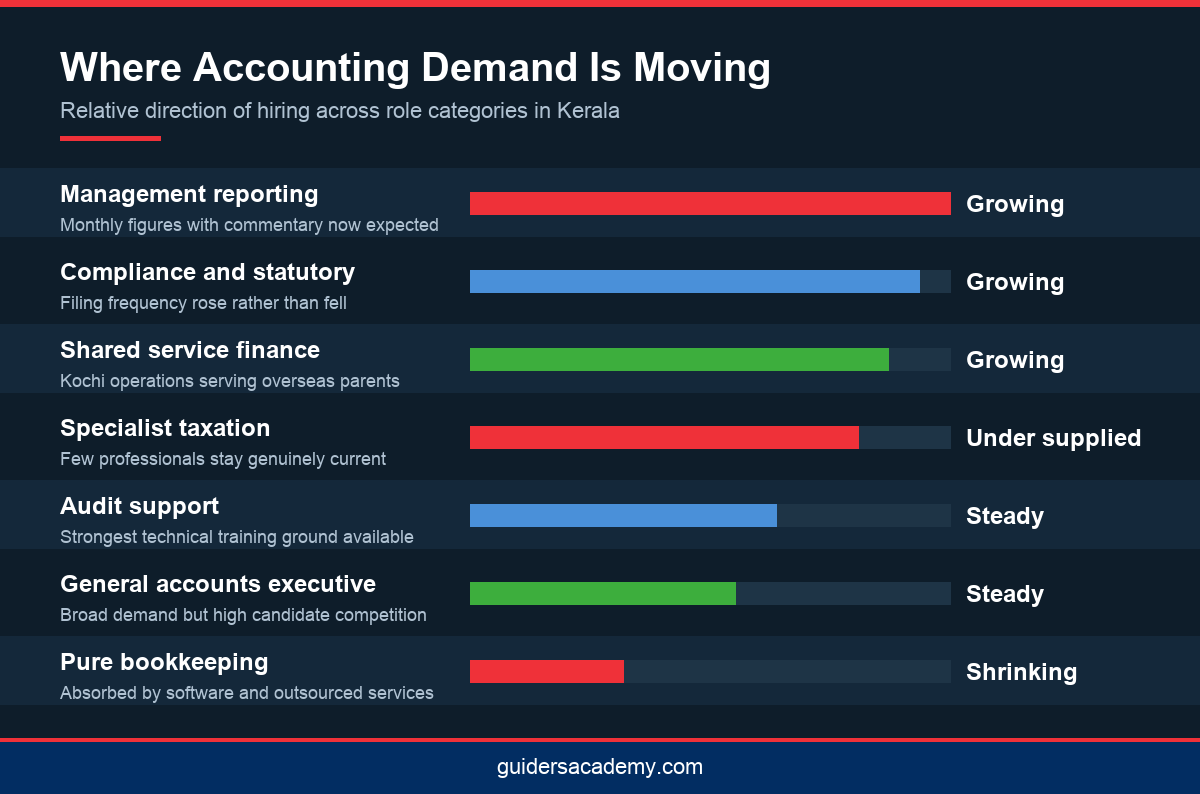Open the guidersacademy.com link in footer
This screenshot has width=1200, height=794.
[x=600, y=767]
